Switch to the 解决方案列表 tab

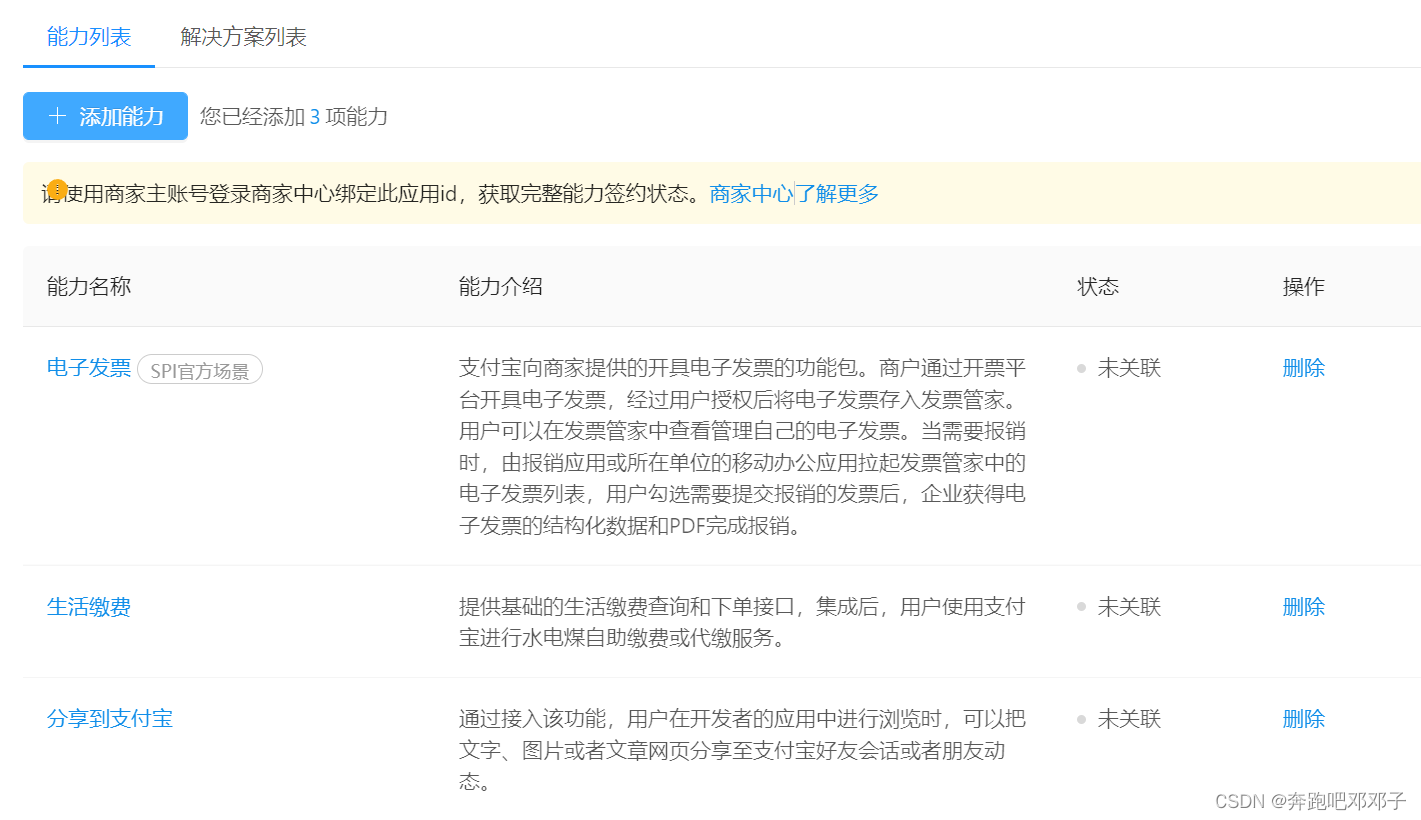(241, 37)
